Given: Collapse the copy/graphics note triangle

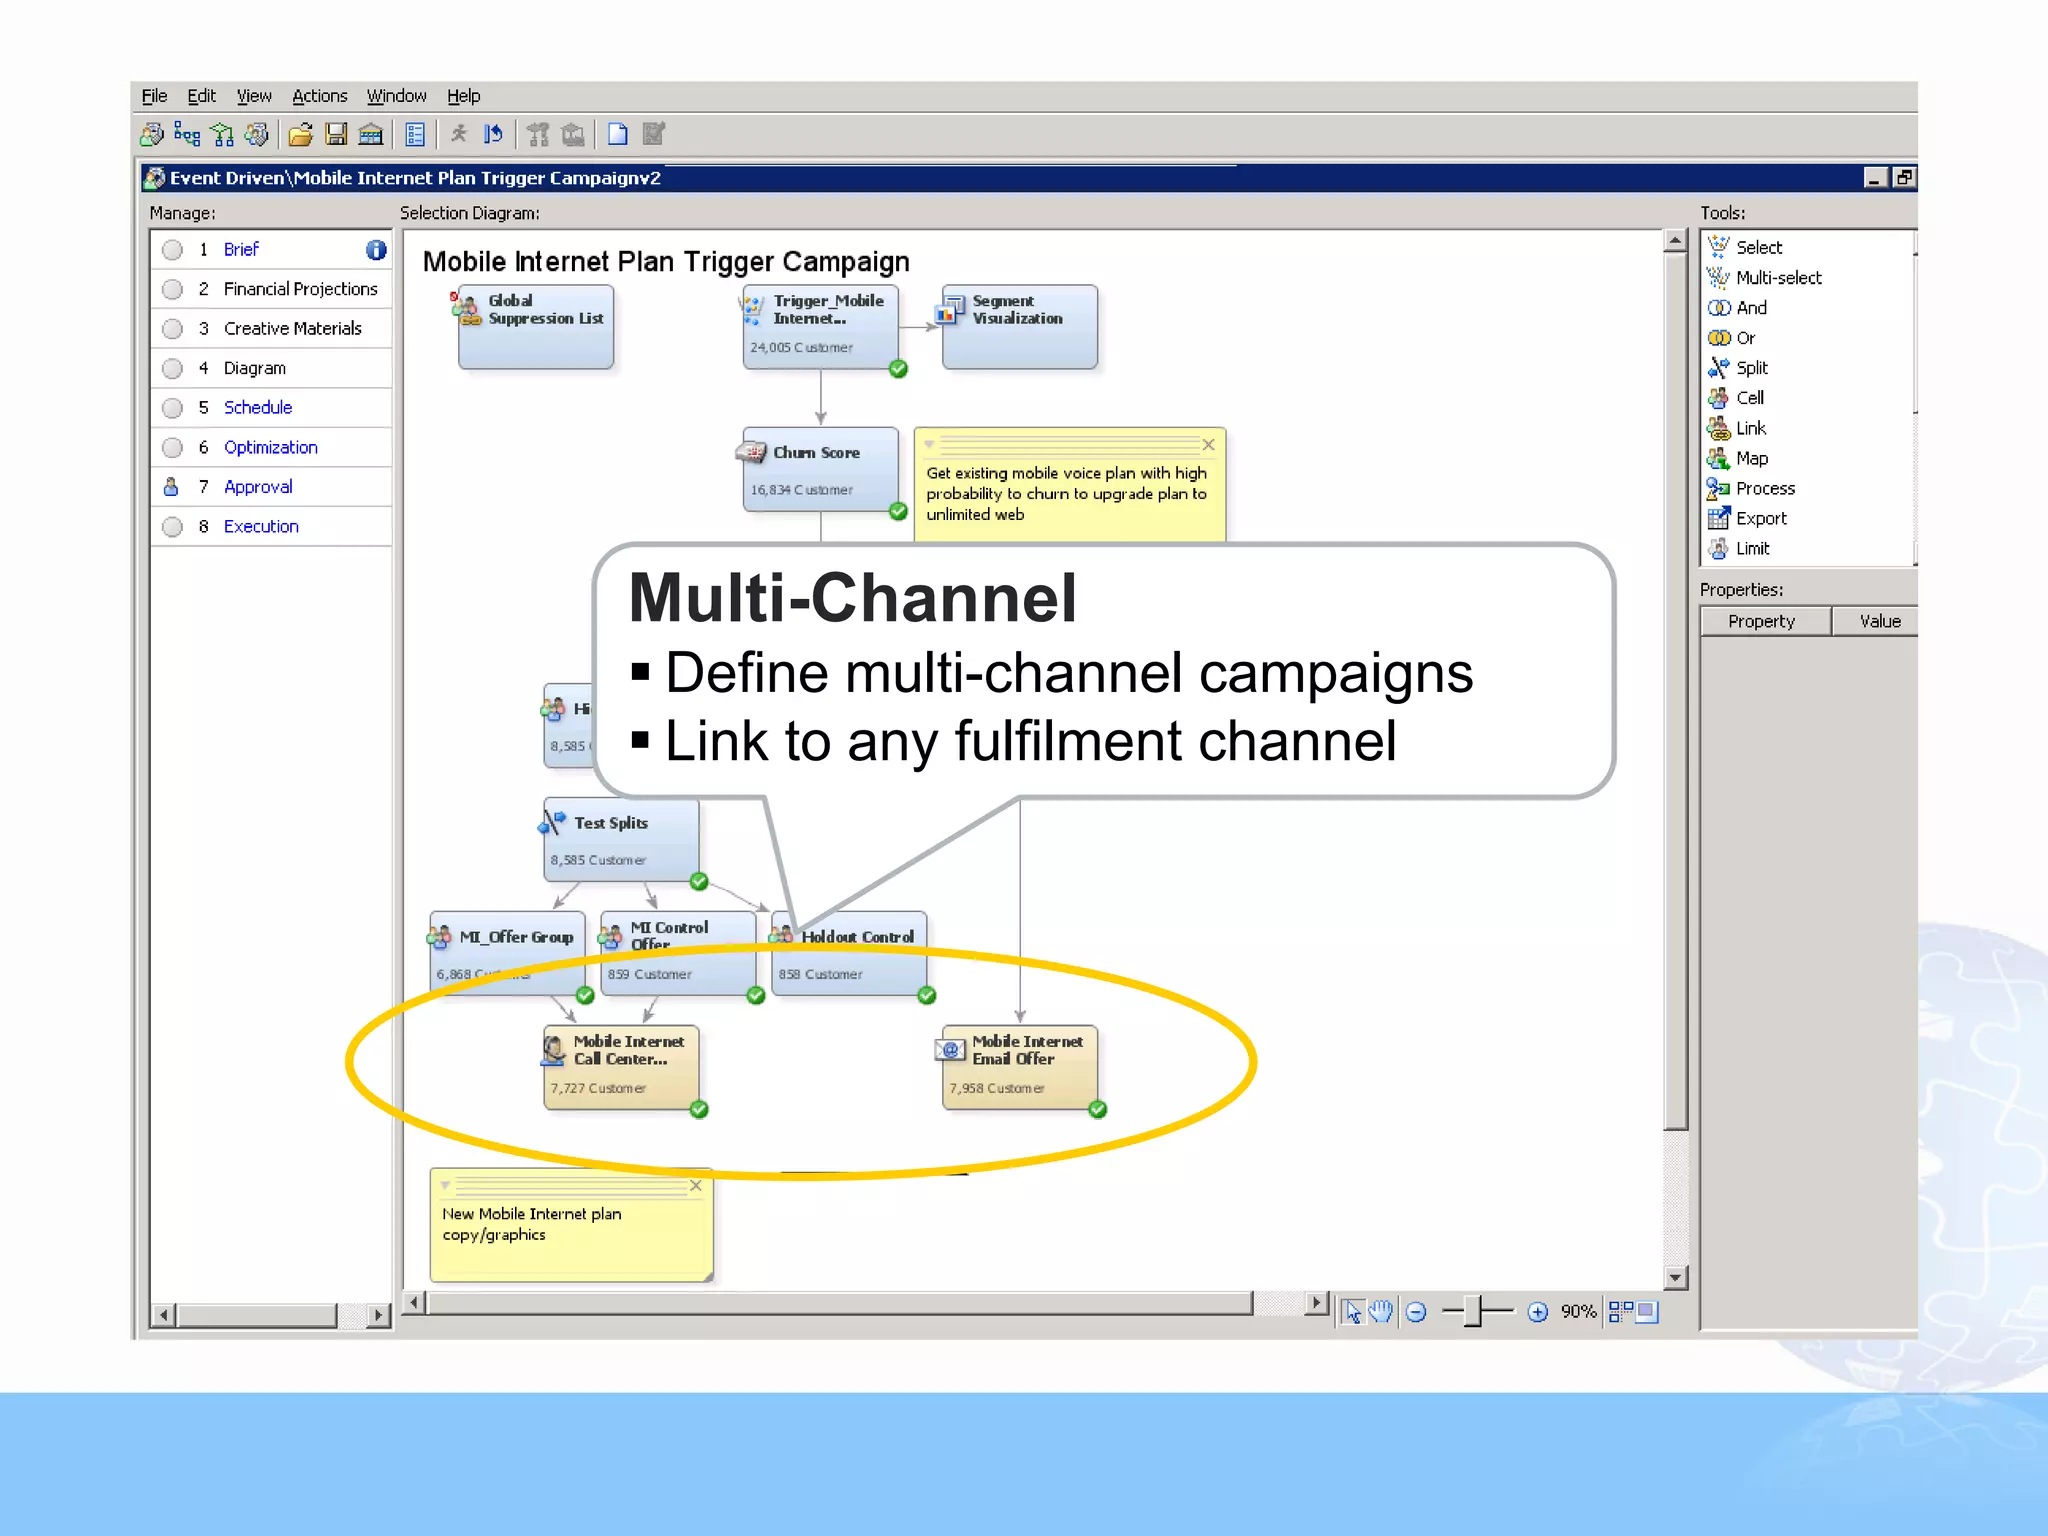Looking at the screenshot, I should click(x=446, y=1185).
